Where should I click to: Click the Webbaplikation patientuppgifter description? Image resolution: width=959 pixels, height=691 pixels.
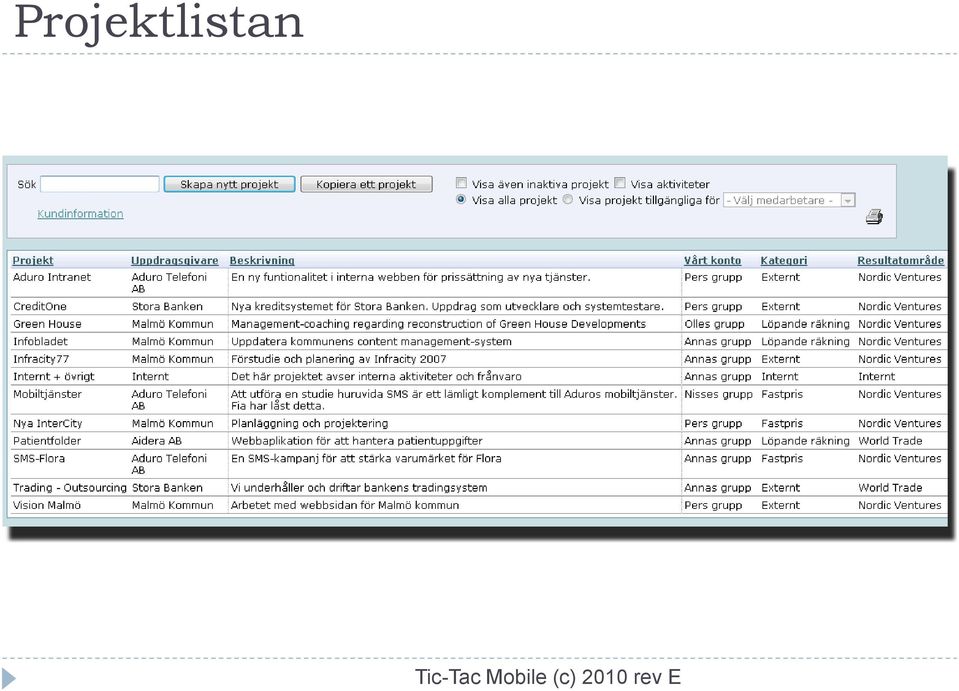(357, 441)
